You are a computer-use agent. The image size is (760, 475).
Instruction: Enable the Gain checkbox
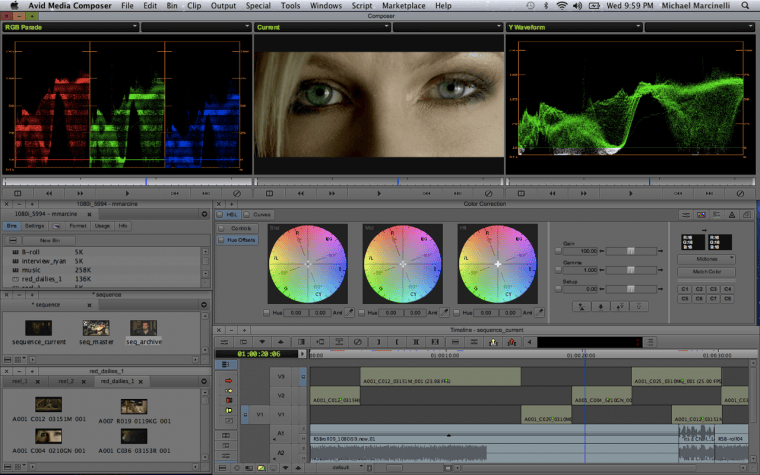(x=559, y=250)
